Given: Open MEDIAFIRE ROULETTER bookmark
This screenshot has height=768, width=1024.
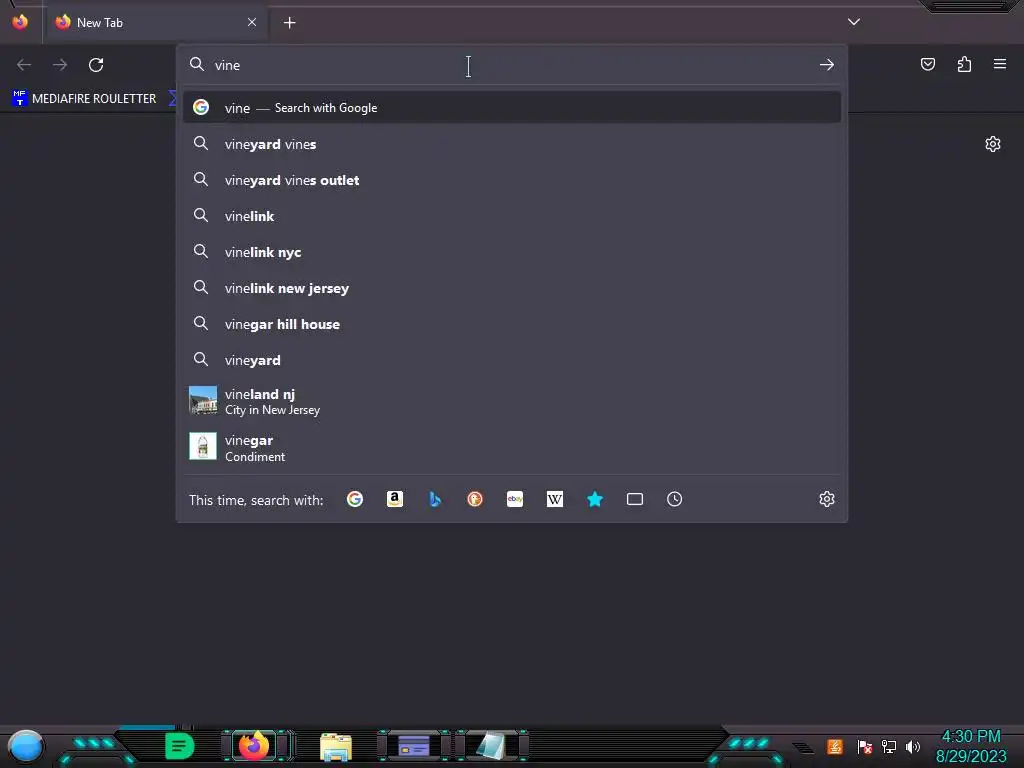Looking at the screenshot, I should 84,99.
